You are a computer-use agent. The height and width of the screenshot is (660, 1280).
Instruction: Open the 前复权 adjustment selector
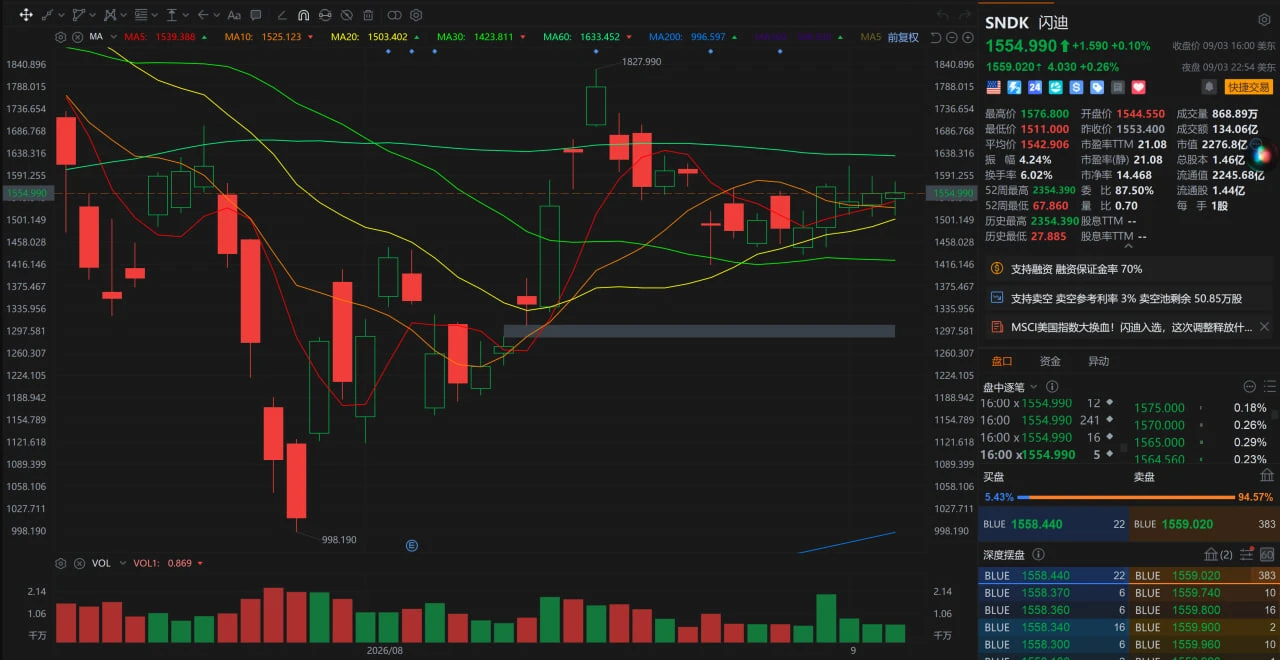click(902, 37)
